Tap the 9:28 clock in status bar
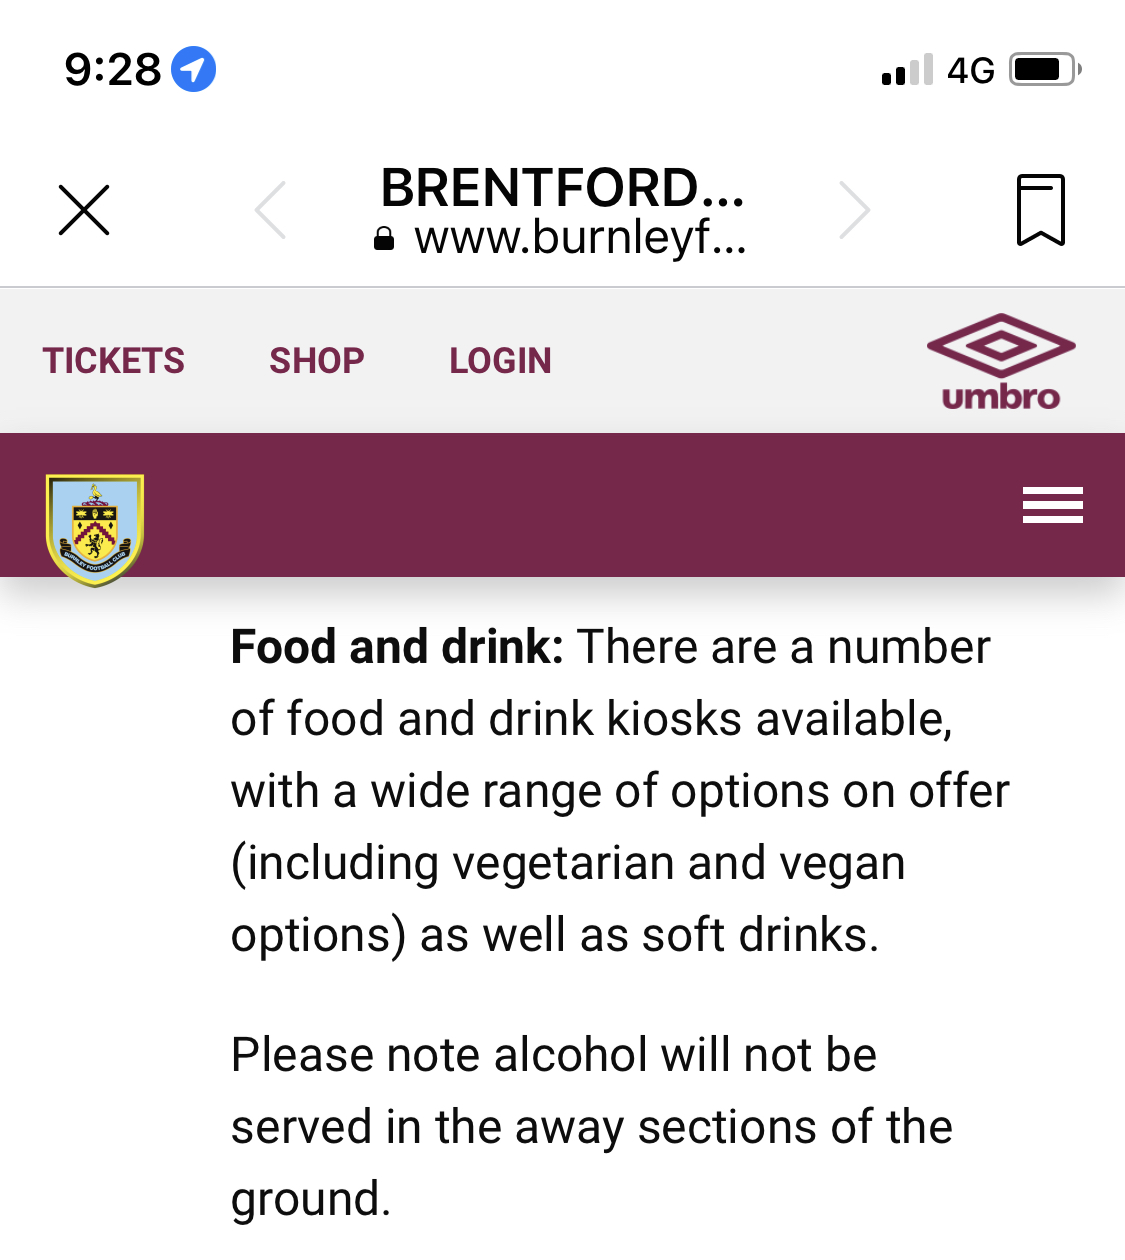 pos(112,70)
